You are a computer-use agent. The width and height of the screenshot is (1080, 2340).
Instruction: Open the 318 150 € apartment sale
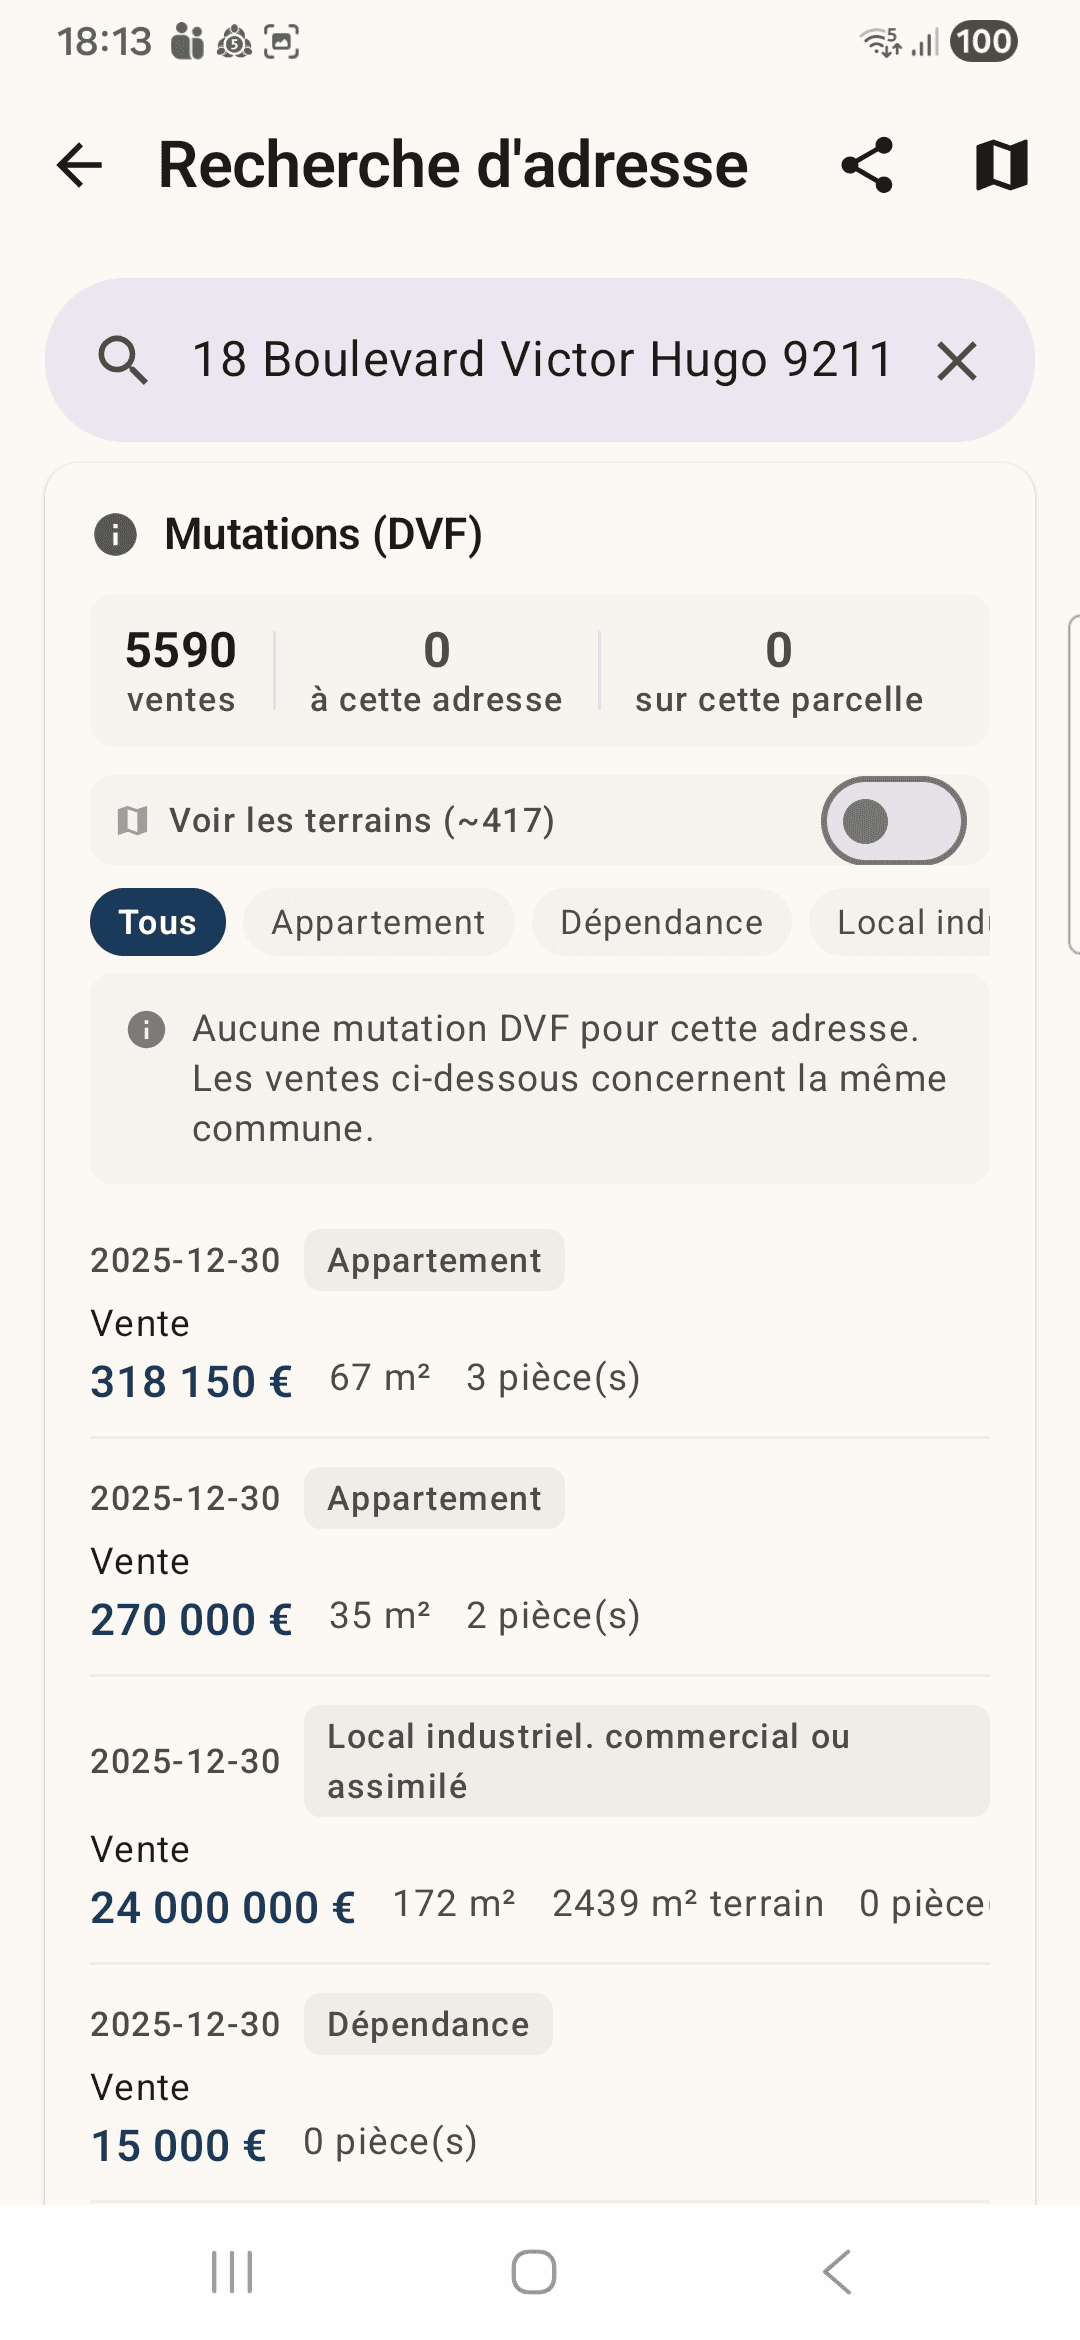[x=540, y=1320]
